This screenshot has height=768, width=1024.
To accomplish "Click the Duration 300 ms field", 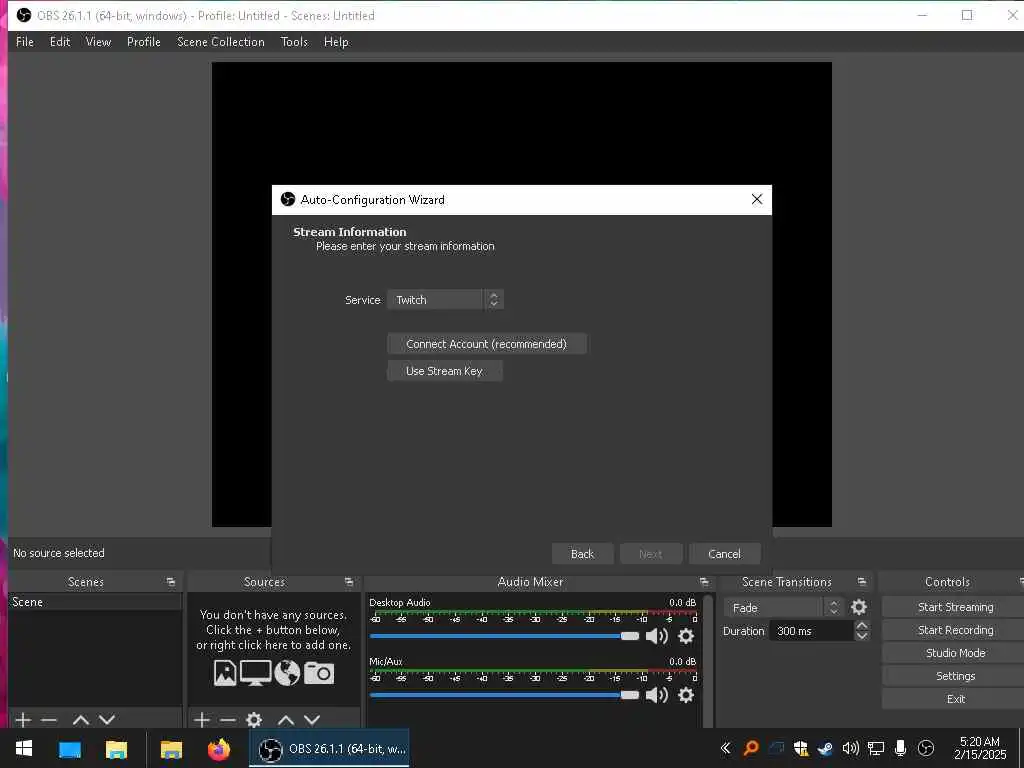I will pos(812,631).
